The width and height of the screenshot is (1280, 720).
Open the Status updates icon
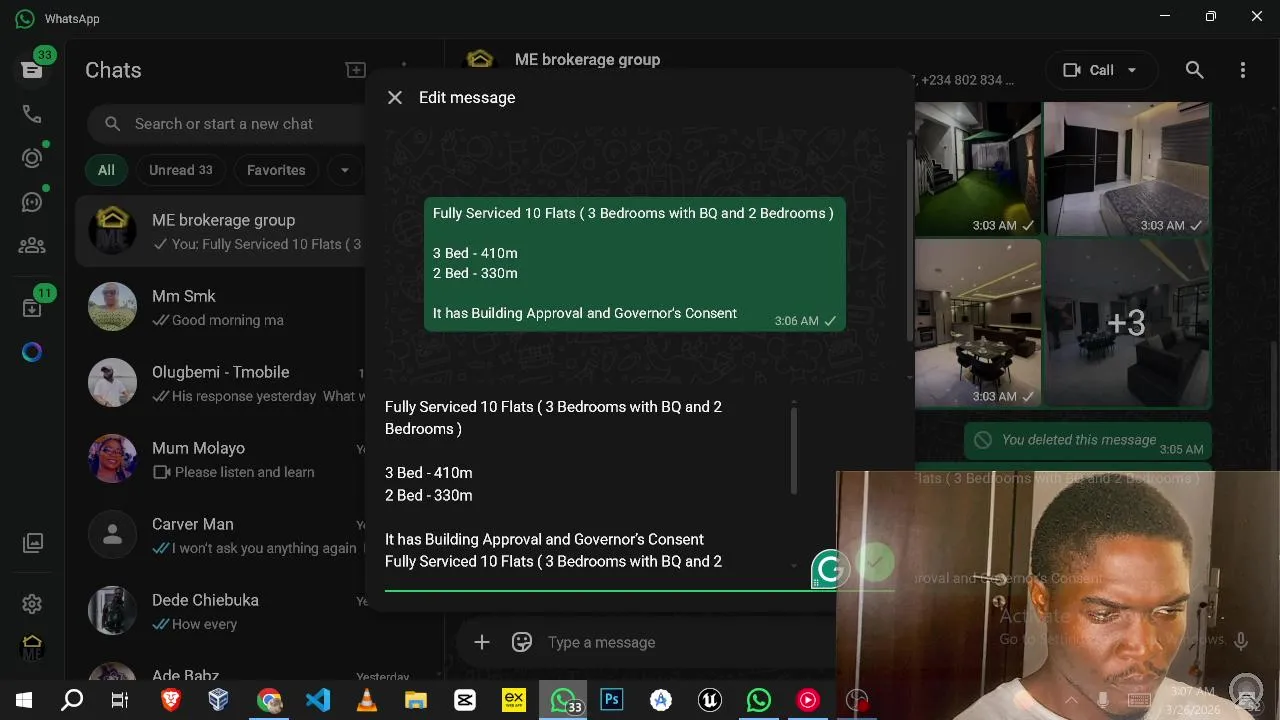point(32,158)
